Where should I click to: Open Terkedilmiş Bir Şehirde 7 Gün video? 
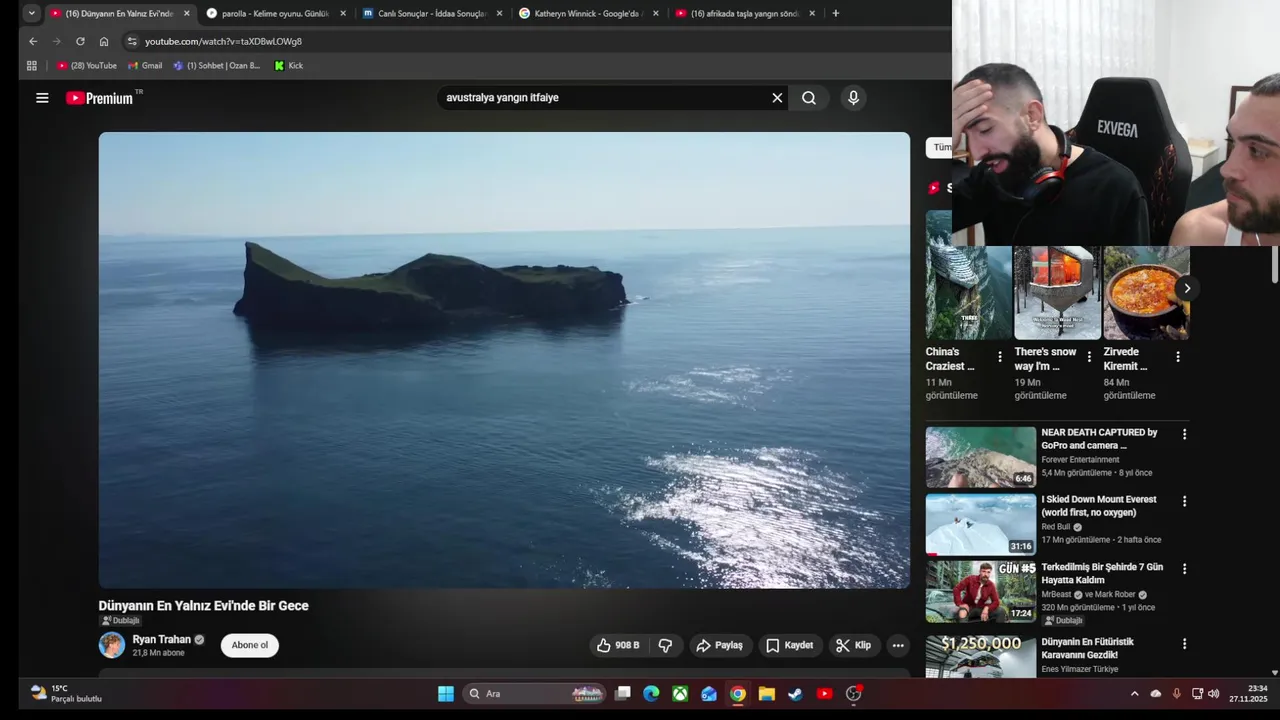[981, 591]
